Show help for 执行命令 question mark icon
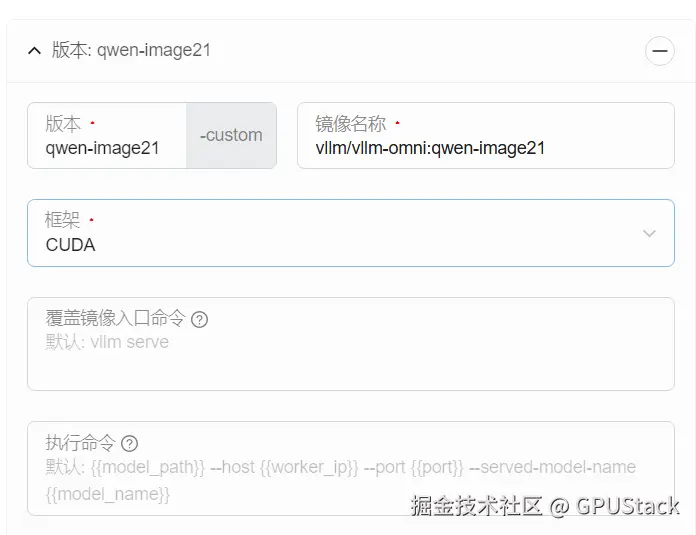The height and width of the screenshot is (535, 696). coord(130,443)
